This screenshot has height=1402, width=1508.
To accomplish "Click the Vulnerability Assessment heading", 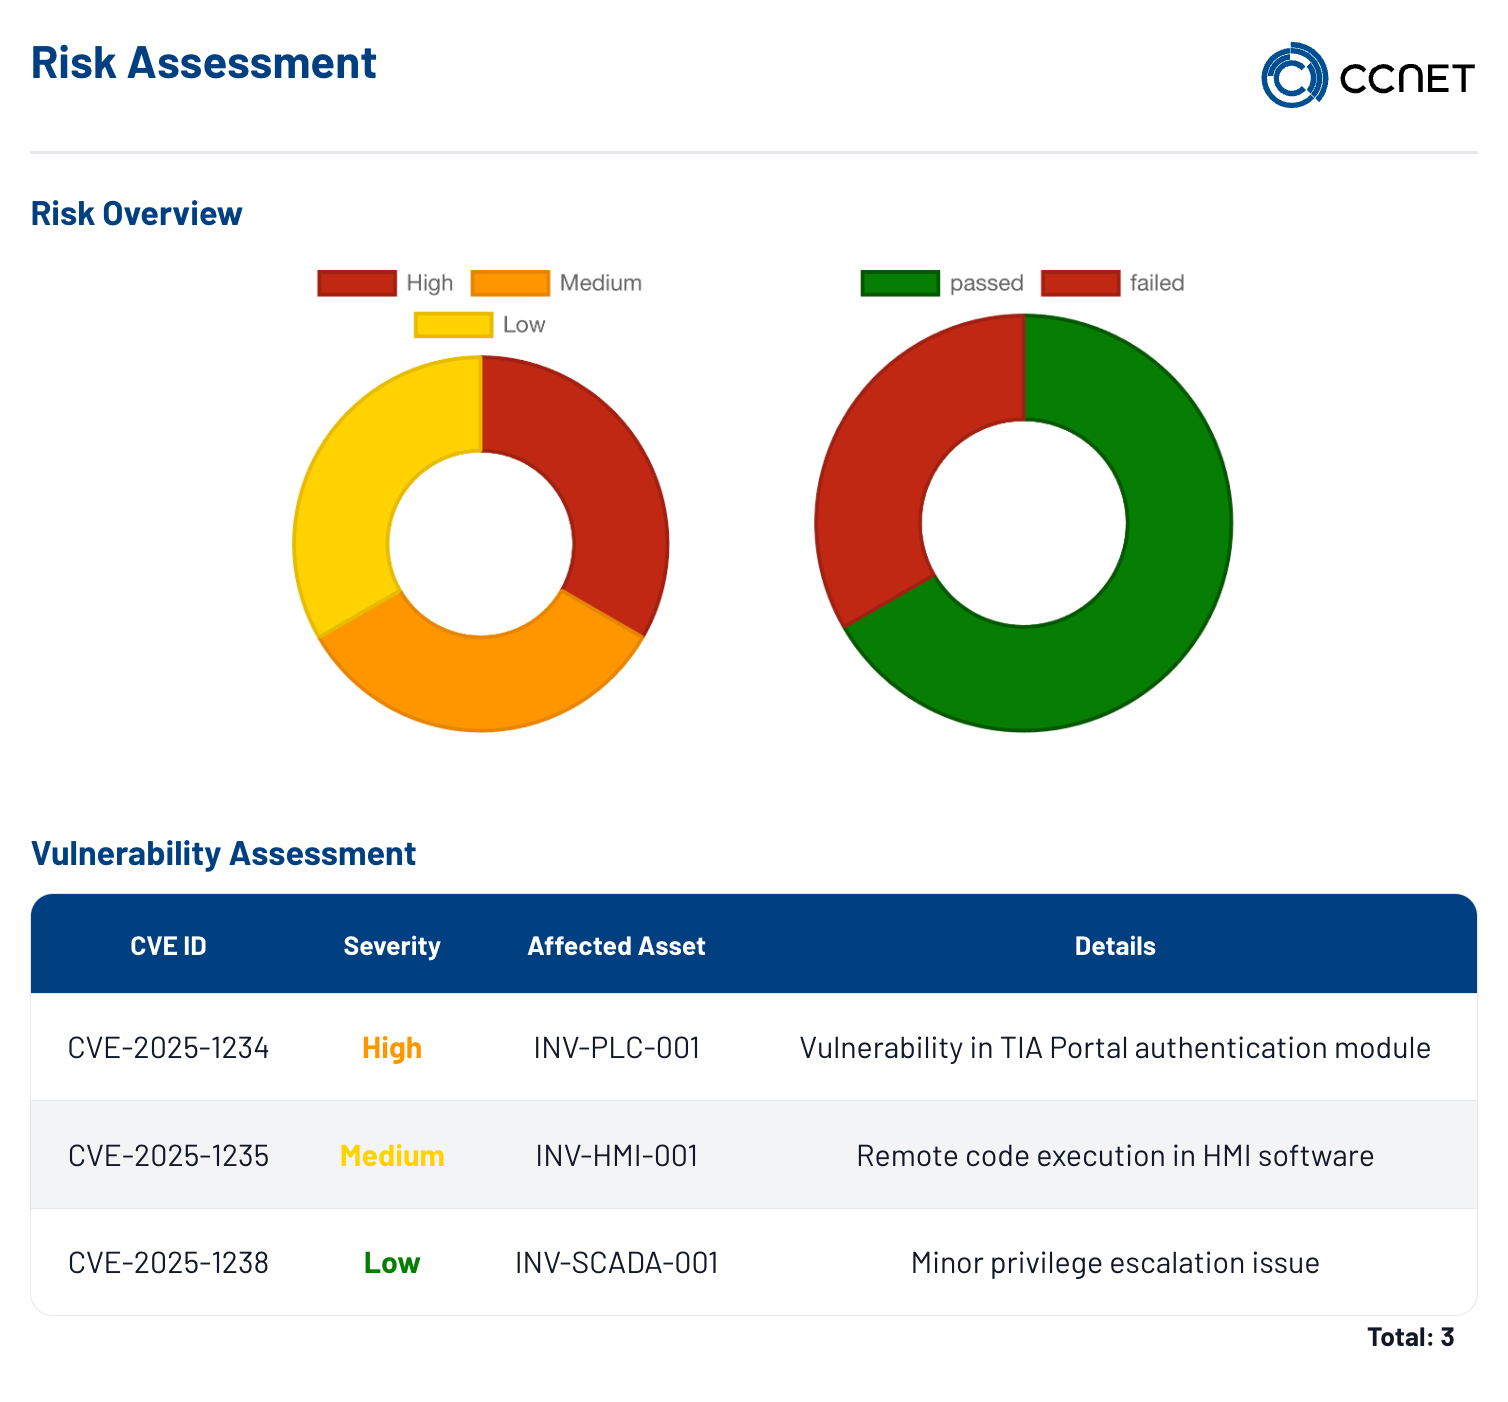I will (x=223, y=854).
